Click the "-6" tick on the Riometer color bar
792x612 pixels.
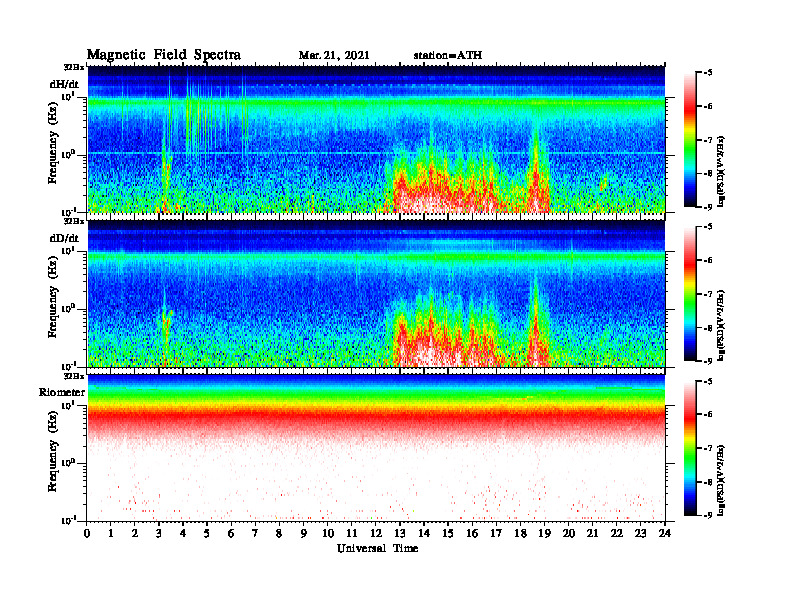point(708,415)
